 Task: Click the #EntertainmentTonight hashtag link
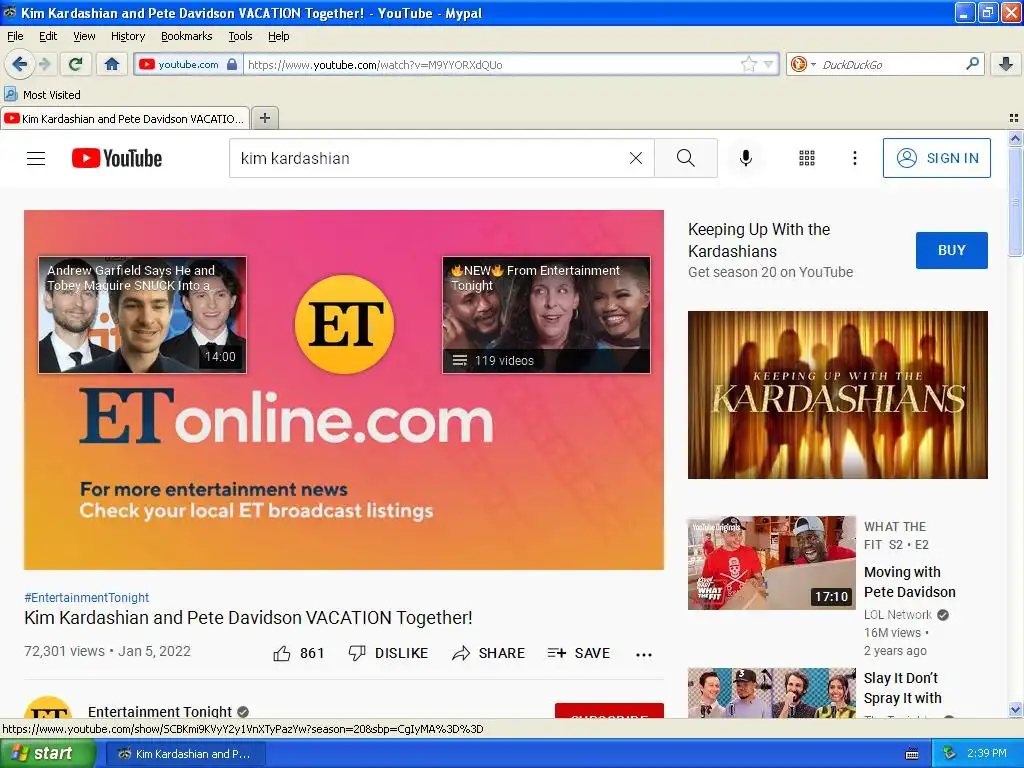[x=86, y=597]
